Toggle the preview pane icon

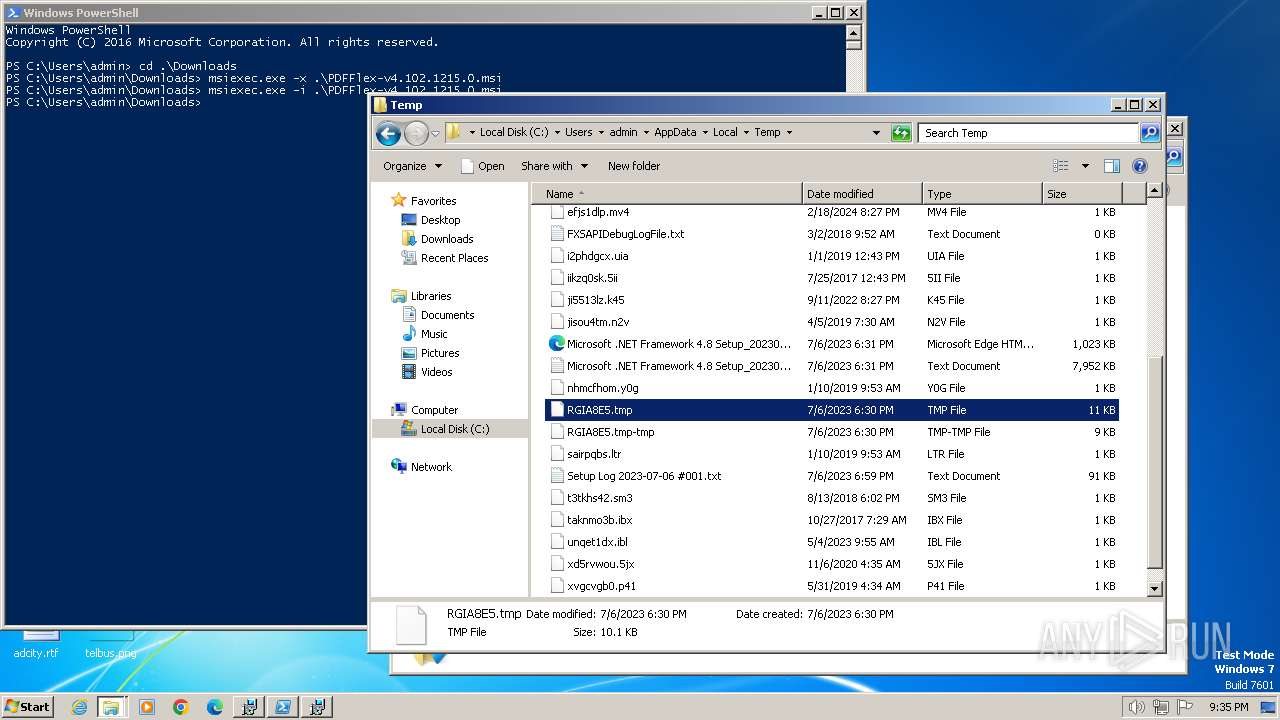[1112, 166]
